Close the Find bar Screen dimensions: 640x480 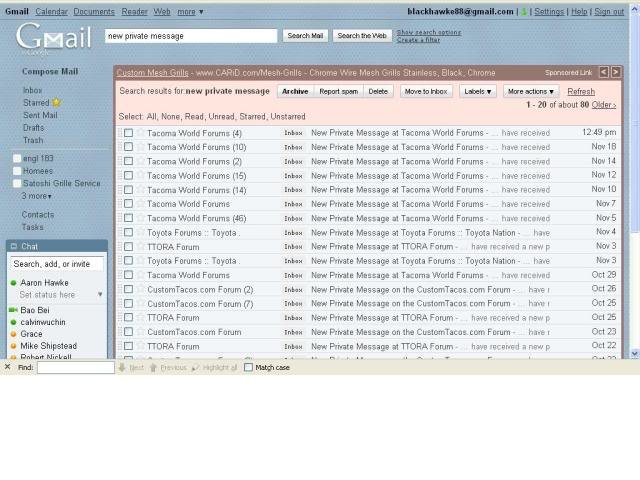click(x=7, y=367)
